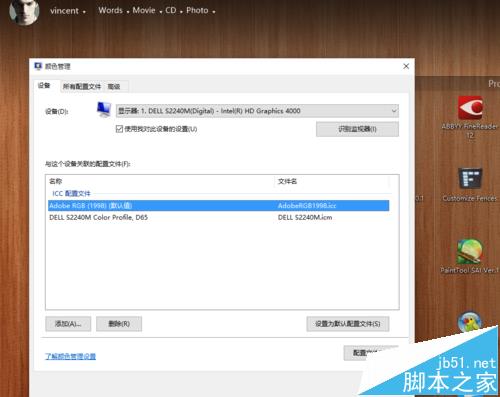
Task: Open ABBYY FineReader 12 desktop icon
Action: (470, 108)
